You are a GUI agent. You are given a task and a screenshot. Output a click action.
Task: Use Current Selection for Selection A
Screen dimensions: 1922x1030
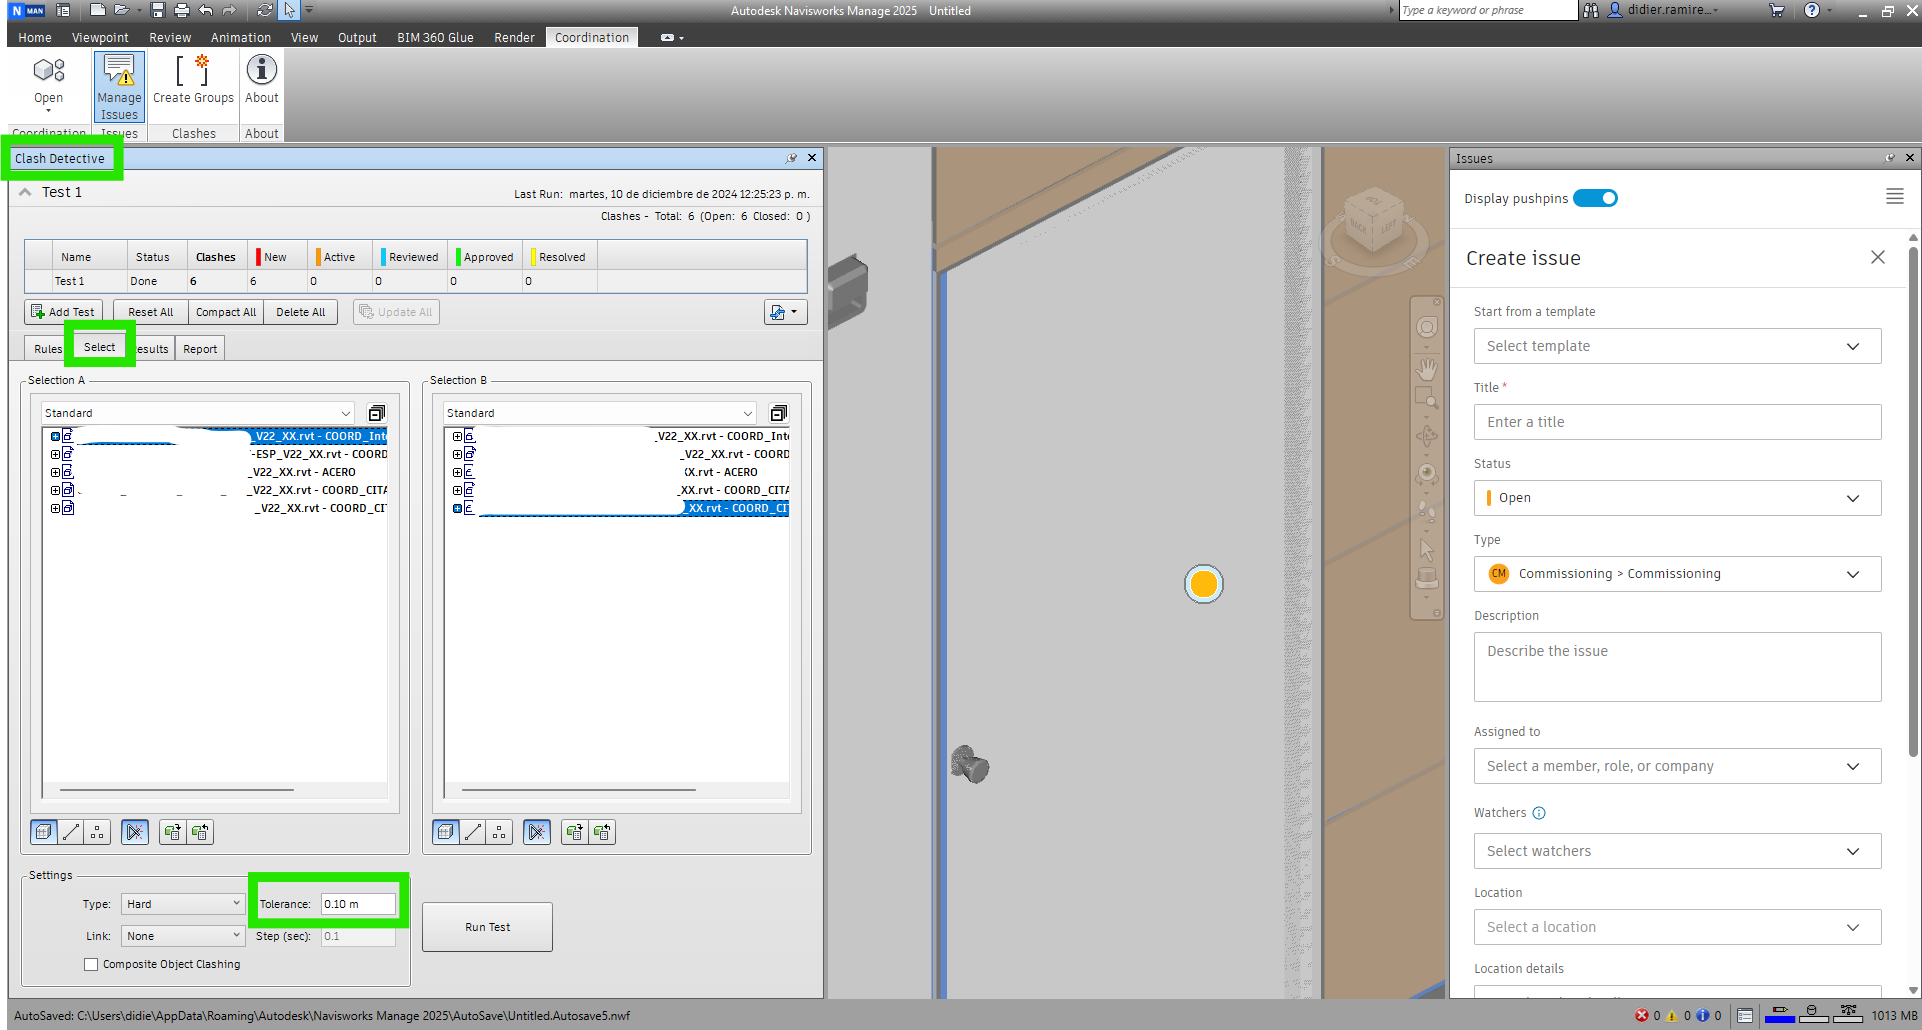[173, 832]
